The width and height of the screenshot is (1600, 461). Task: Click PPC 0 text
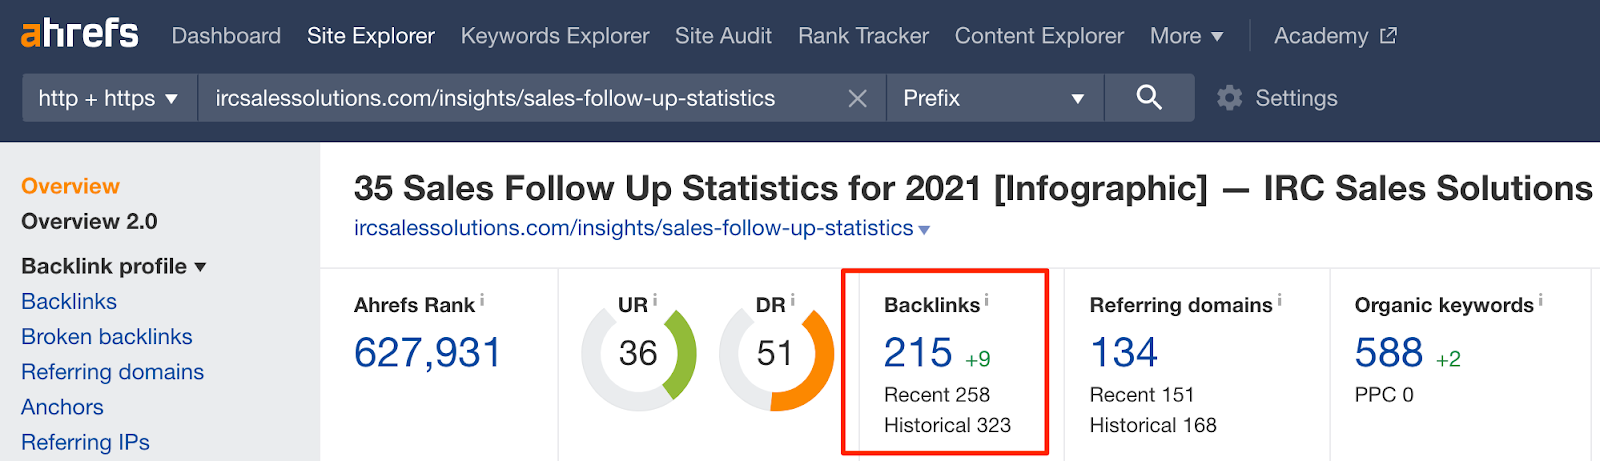1384,394
